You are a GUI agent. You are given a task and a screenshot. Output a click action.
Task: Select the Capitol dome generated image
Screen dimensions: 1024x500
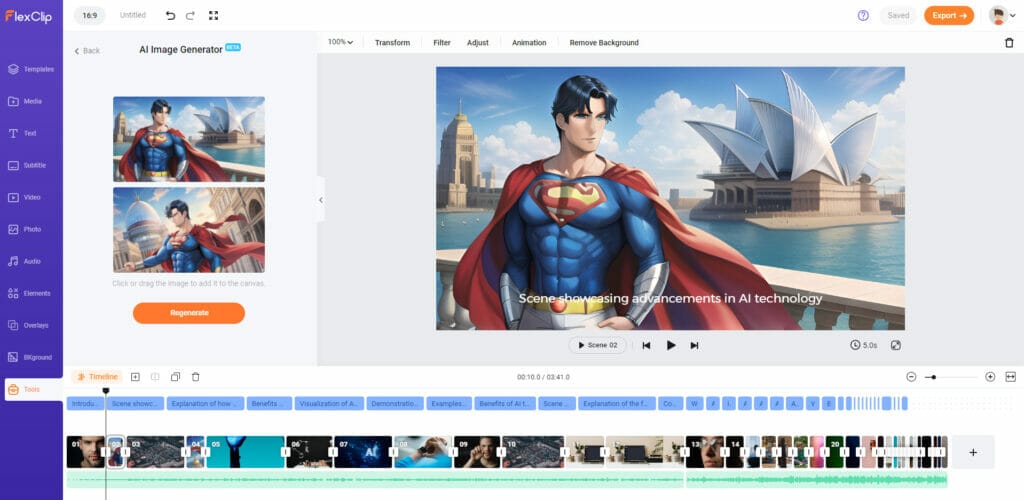tap(189, 230)
